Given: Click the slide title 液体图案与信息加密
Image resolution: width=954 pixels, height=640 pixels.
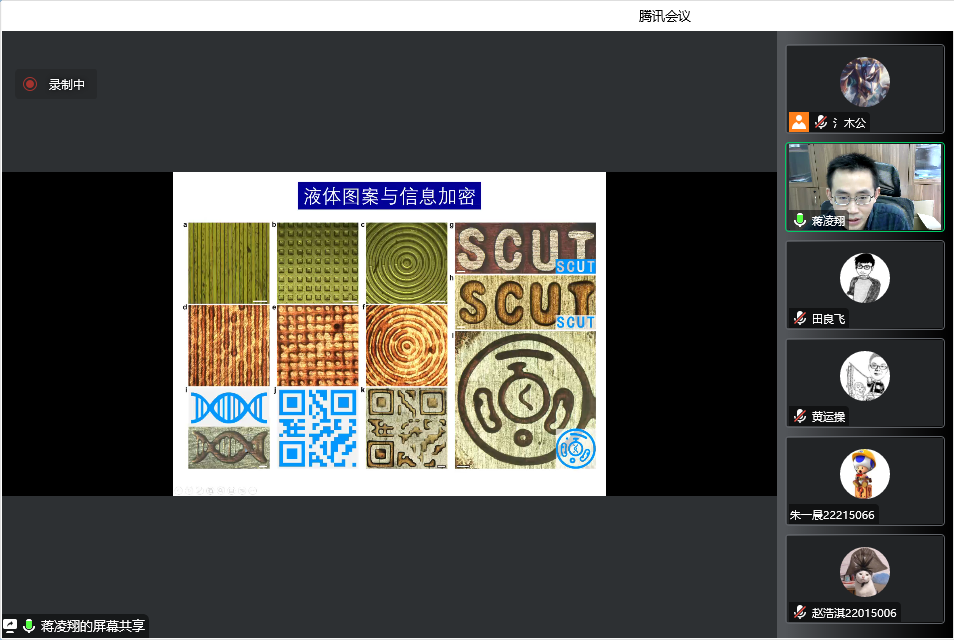Looking at the screenshot, I should [x=389, y=196].
